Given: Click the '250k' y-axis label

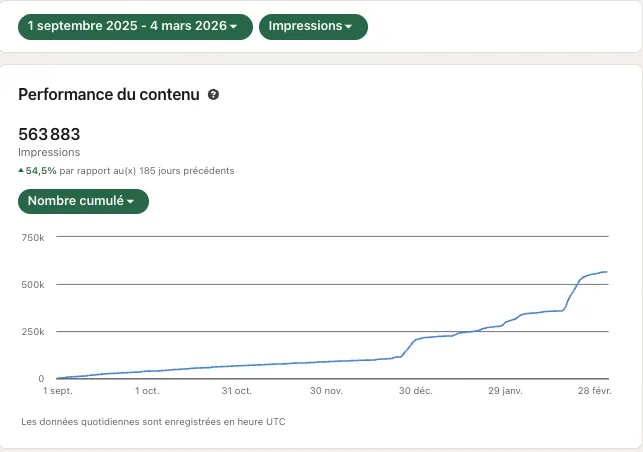Looking at the screenshot, I should (33, 331).
